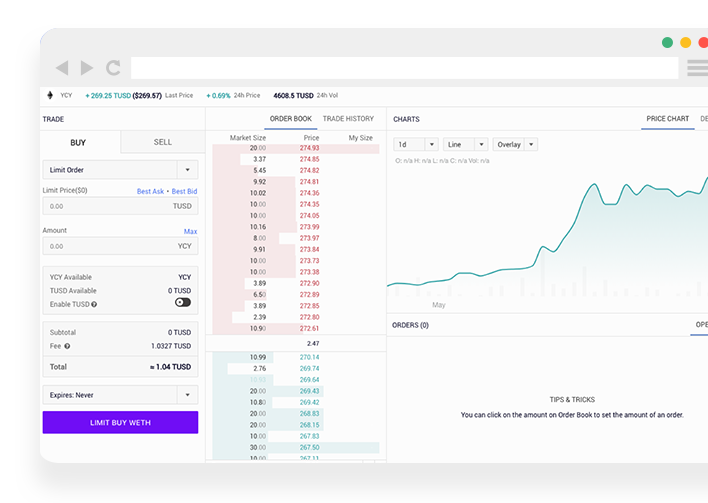Select the PRICE CHART tab
The width and height of the screenshot is (708, 503).
667,119
